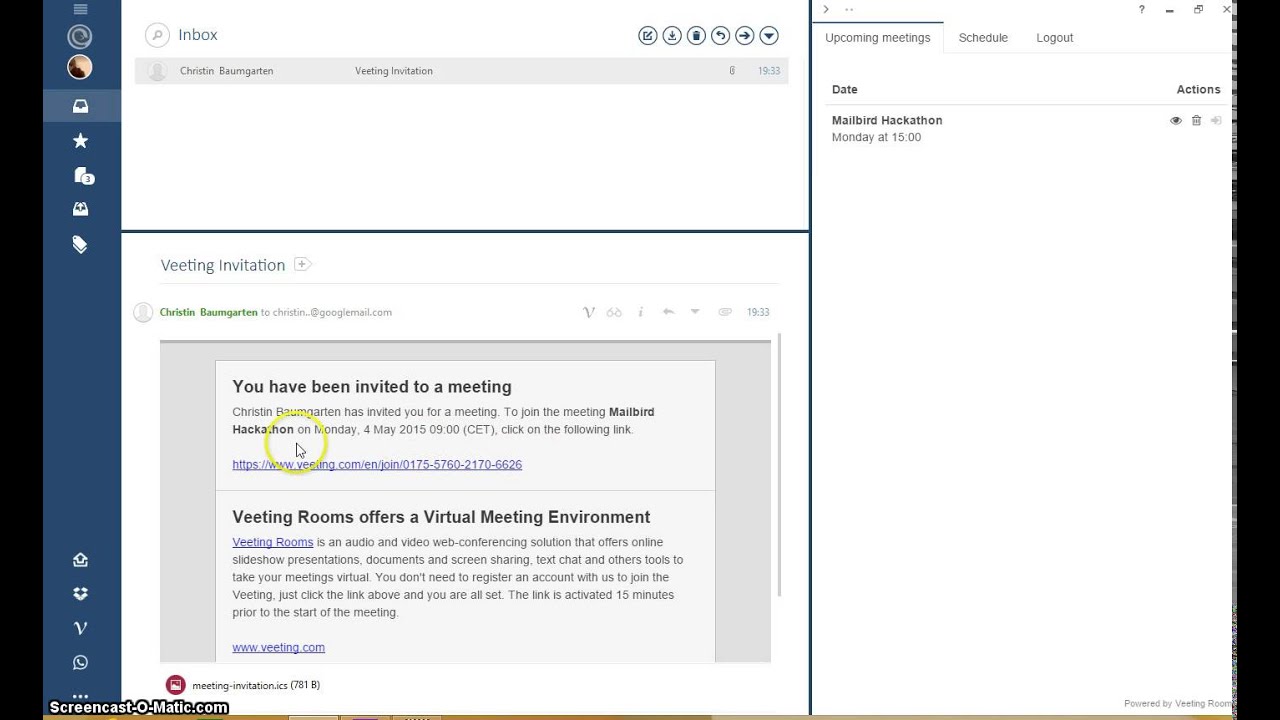The image size is (1280, 720).
Task: Click the Inbox folder title
Action: [x=197, y=35]
